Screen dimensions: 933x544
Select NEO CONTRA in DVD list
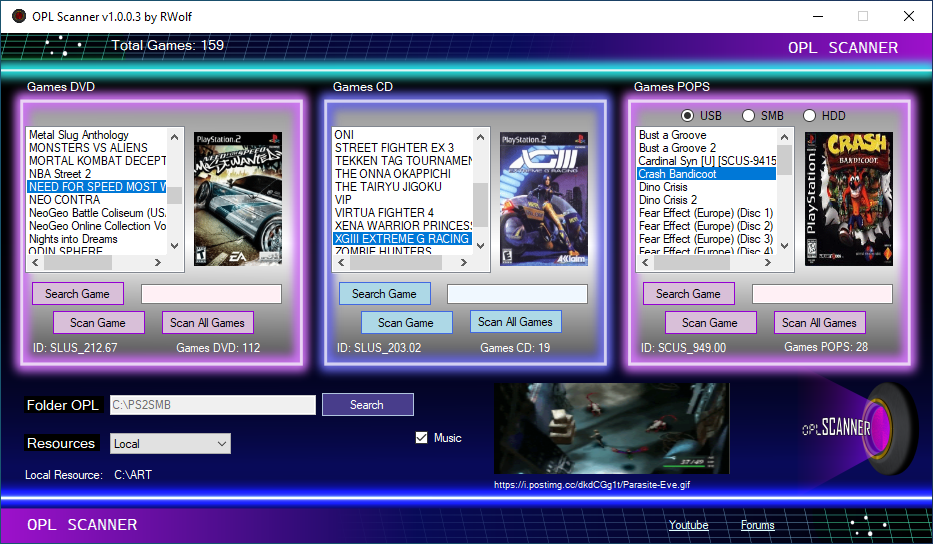97,200
